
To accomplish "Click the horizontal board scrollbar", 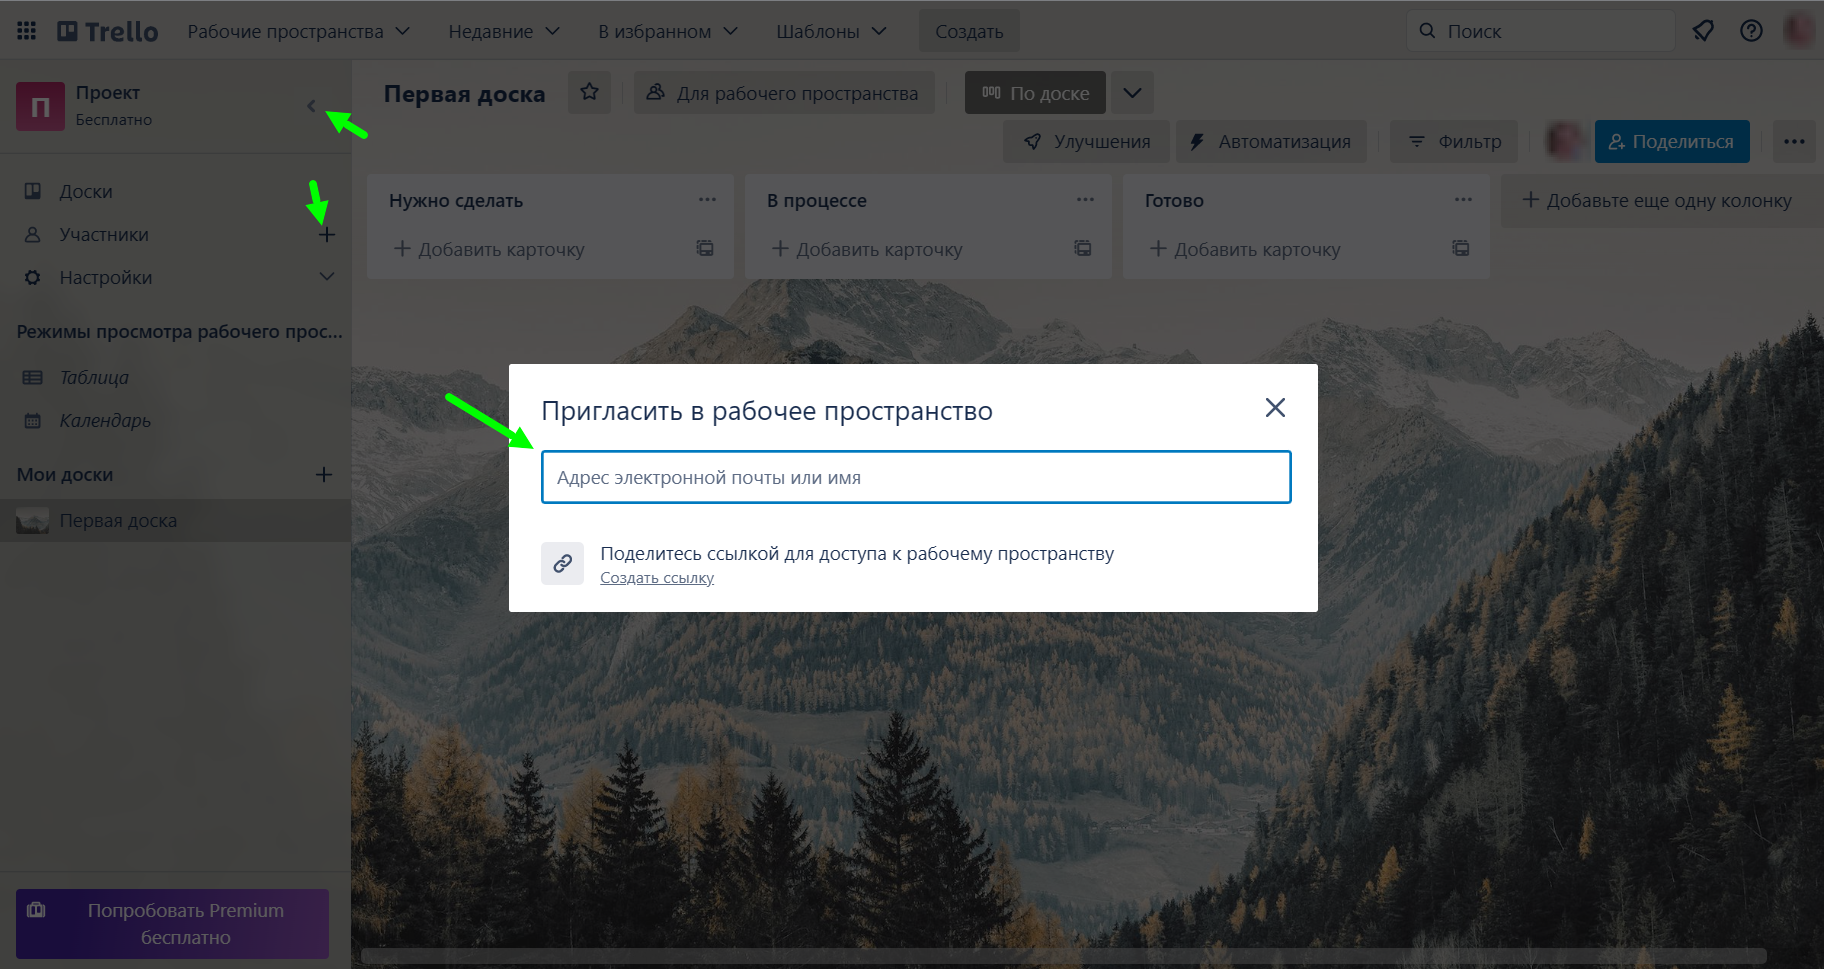I will (1063, 955).
